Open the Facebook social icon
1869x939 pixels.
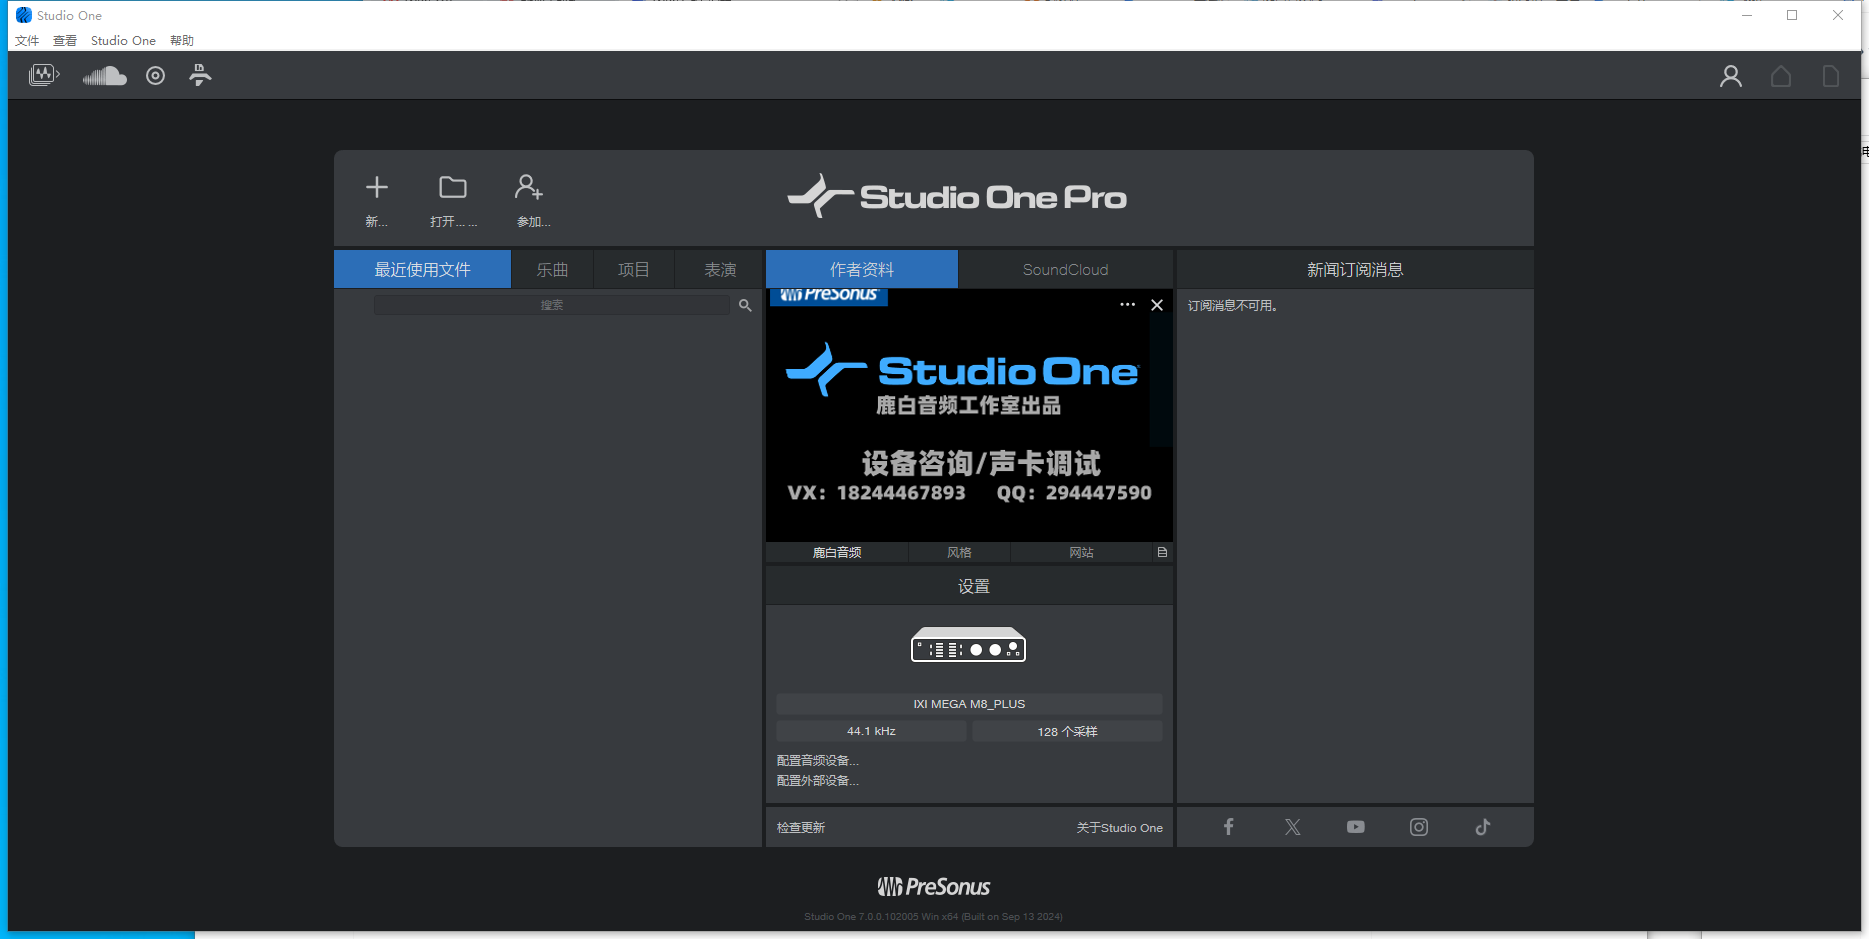pos(1229,827)
